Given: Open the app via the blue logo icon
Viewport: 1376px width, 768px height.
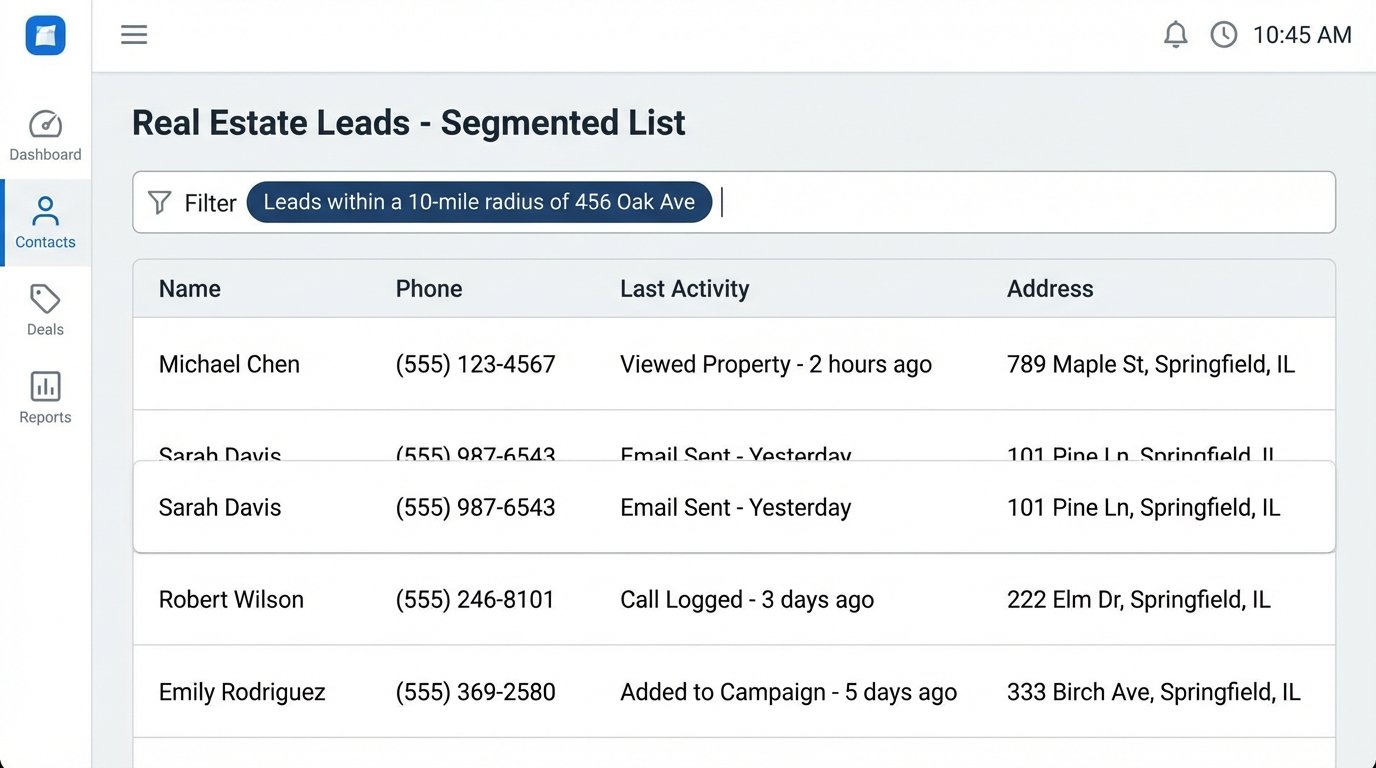Looking at the screenshot, I should coord(44,35).
